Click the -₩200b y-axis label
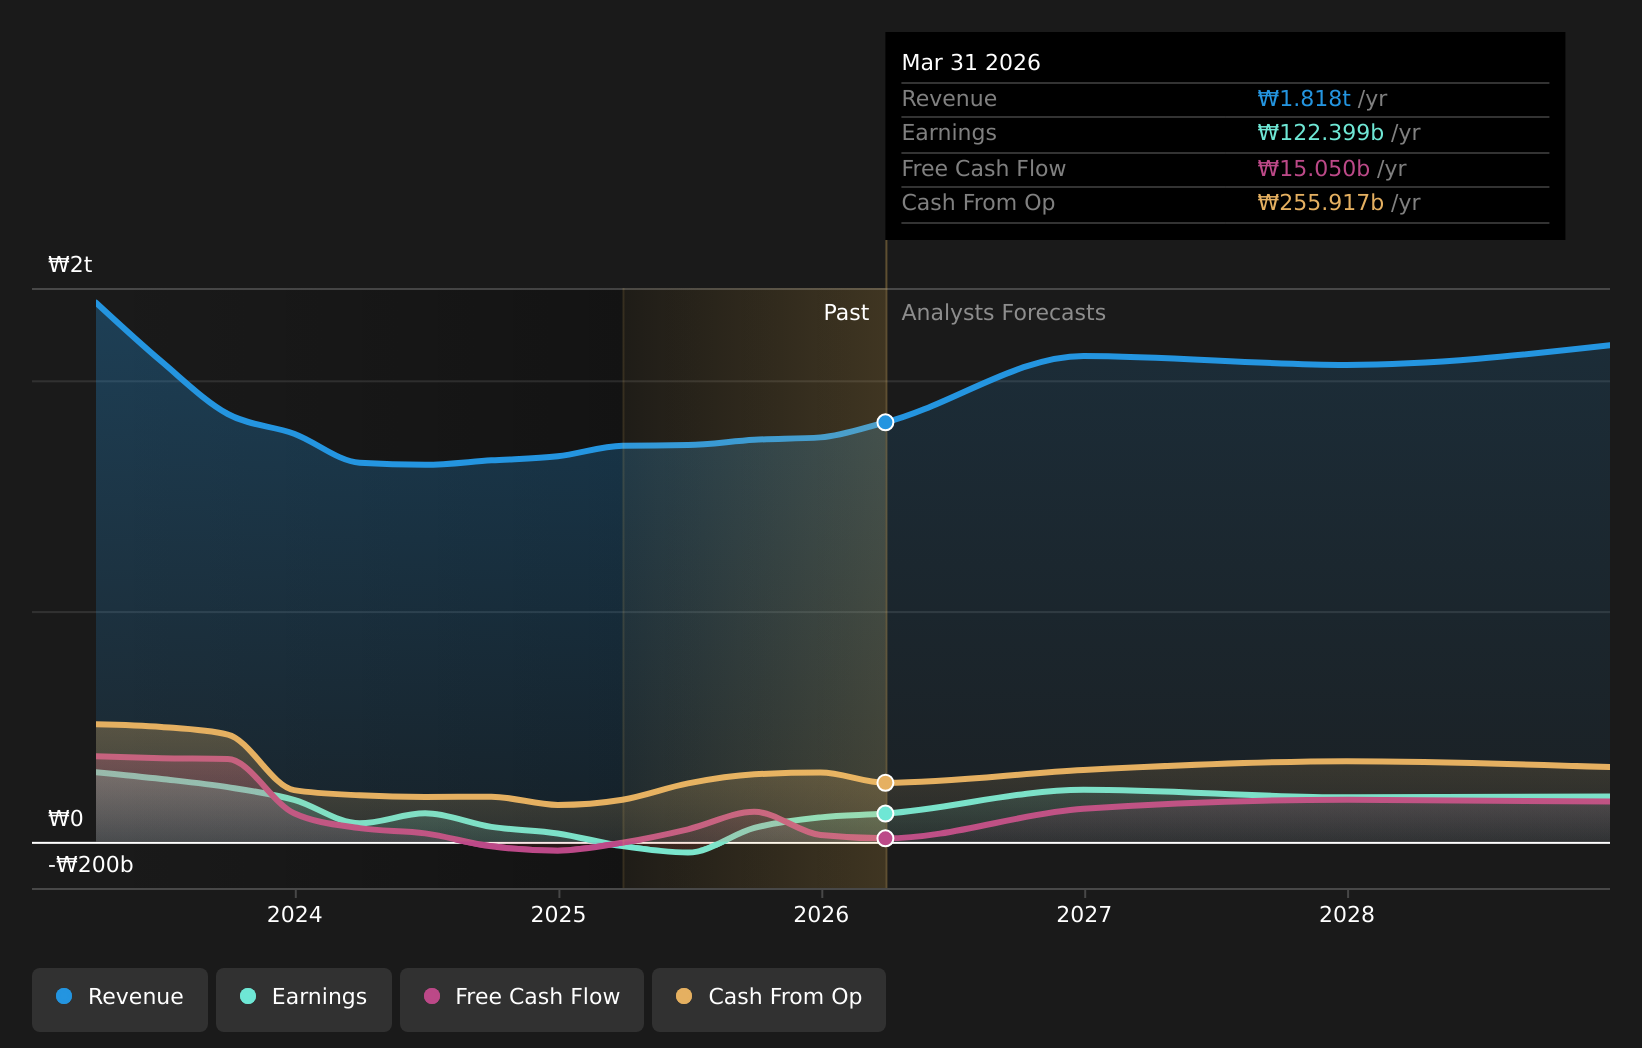 [91, 864]
